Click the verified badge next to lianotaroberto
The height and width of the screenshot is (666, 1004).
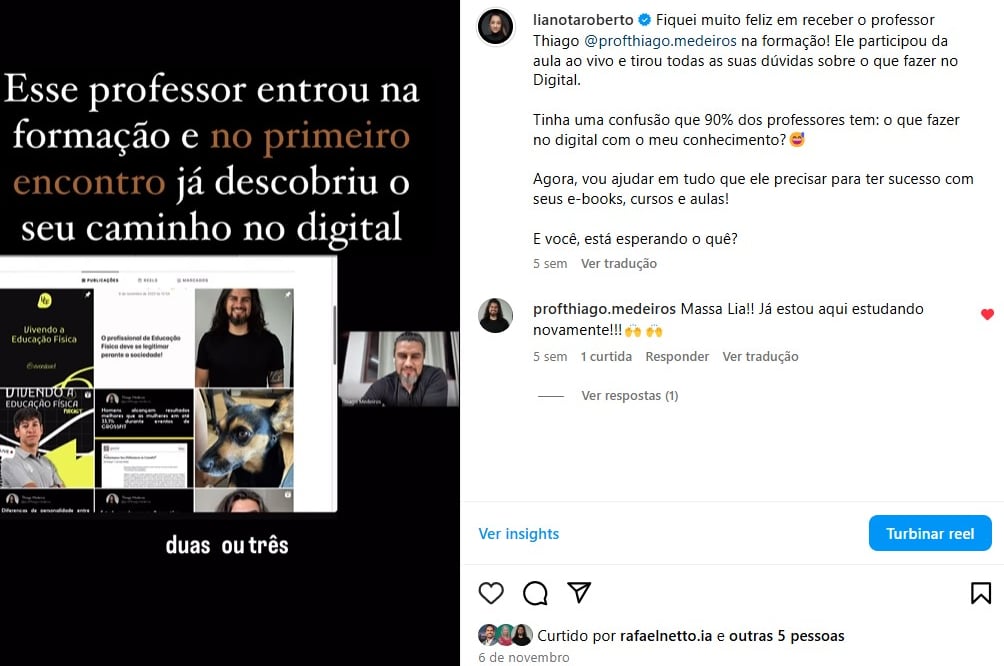coord(645,20)
